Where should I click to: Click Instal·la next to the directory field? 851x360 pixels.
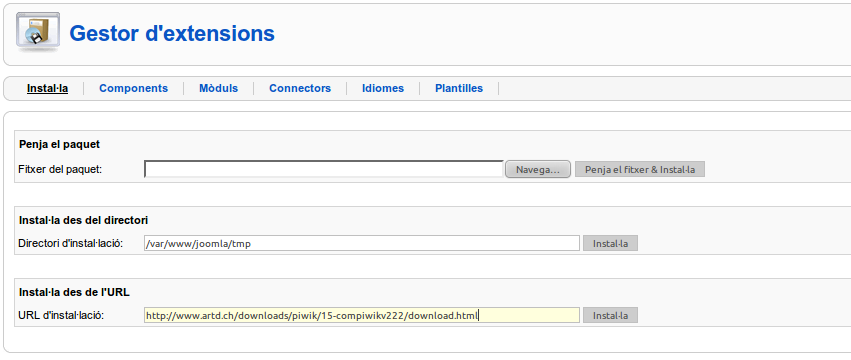(611, 243)
